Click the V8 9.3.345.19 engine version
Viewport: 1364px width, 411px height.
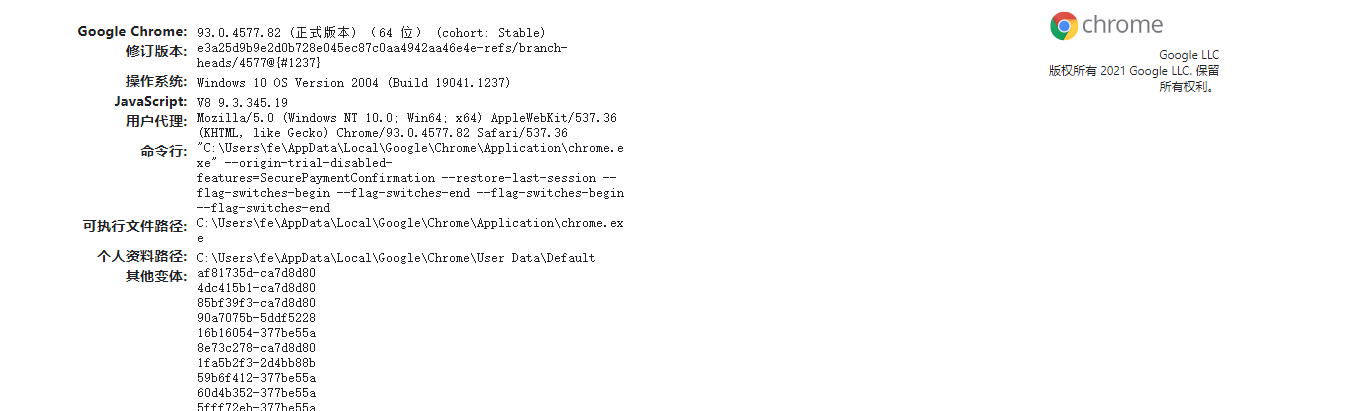242,102
